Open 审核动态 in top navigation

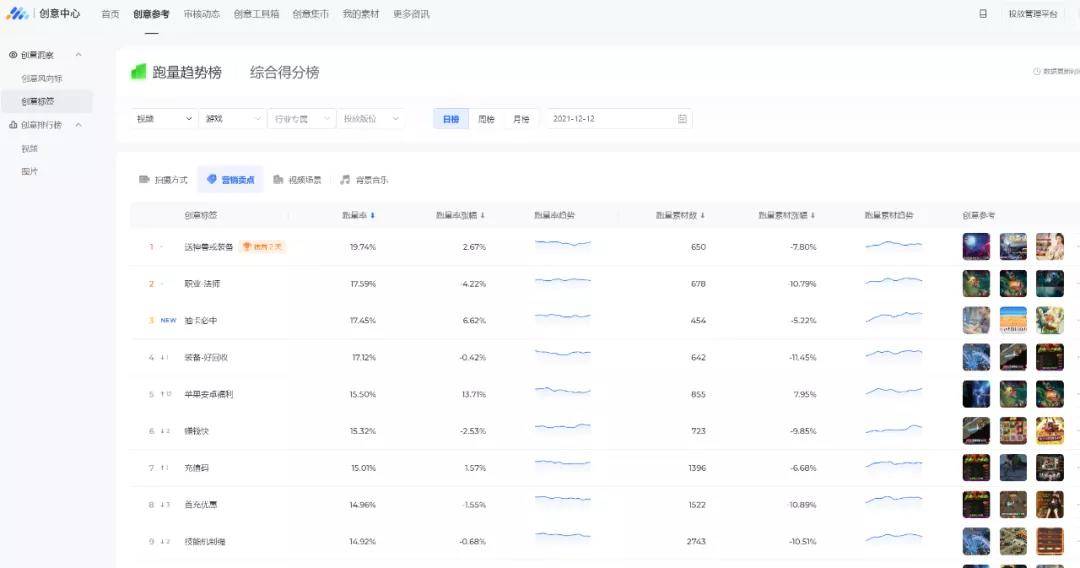(x=201, y=14)
